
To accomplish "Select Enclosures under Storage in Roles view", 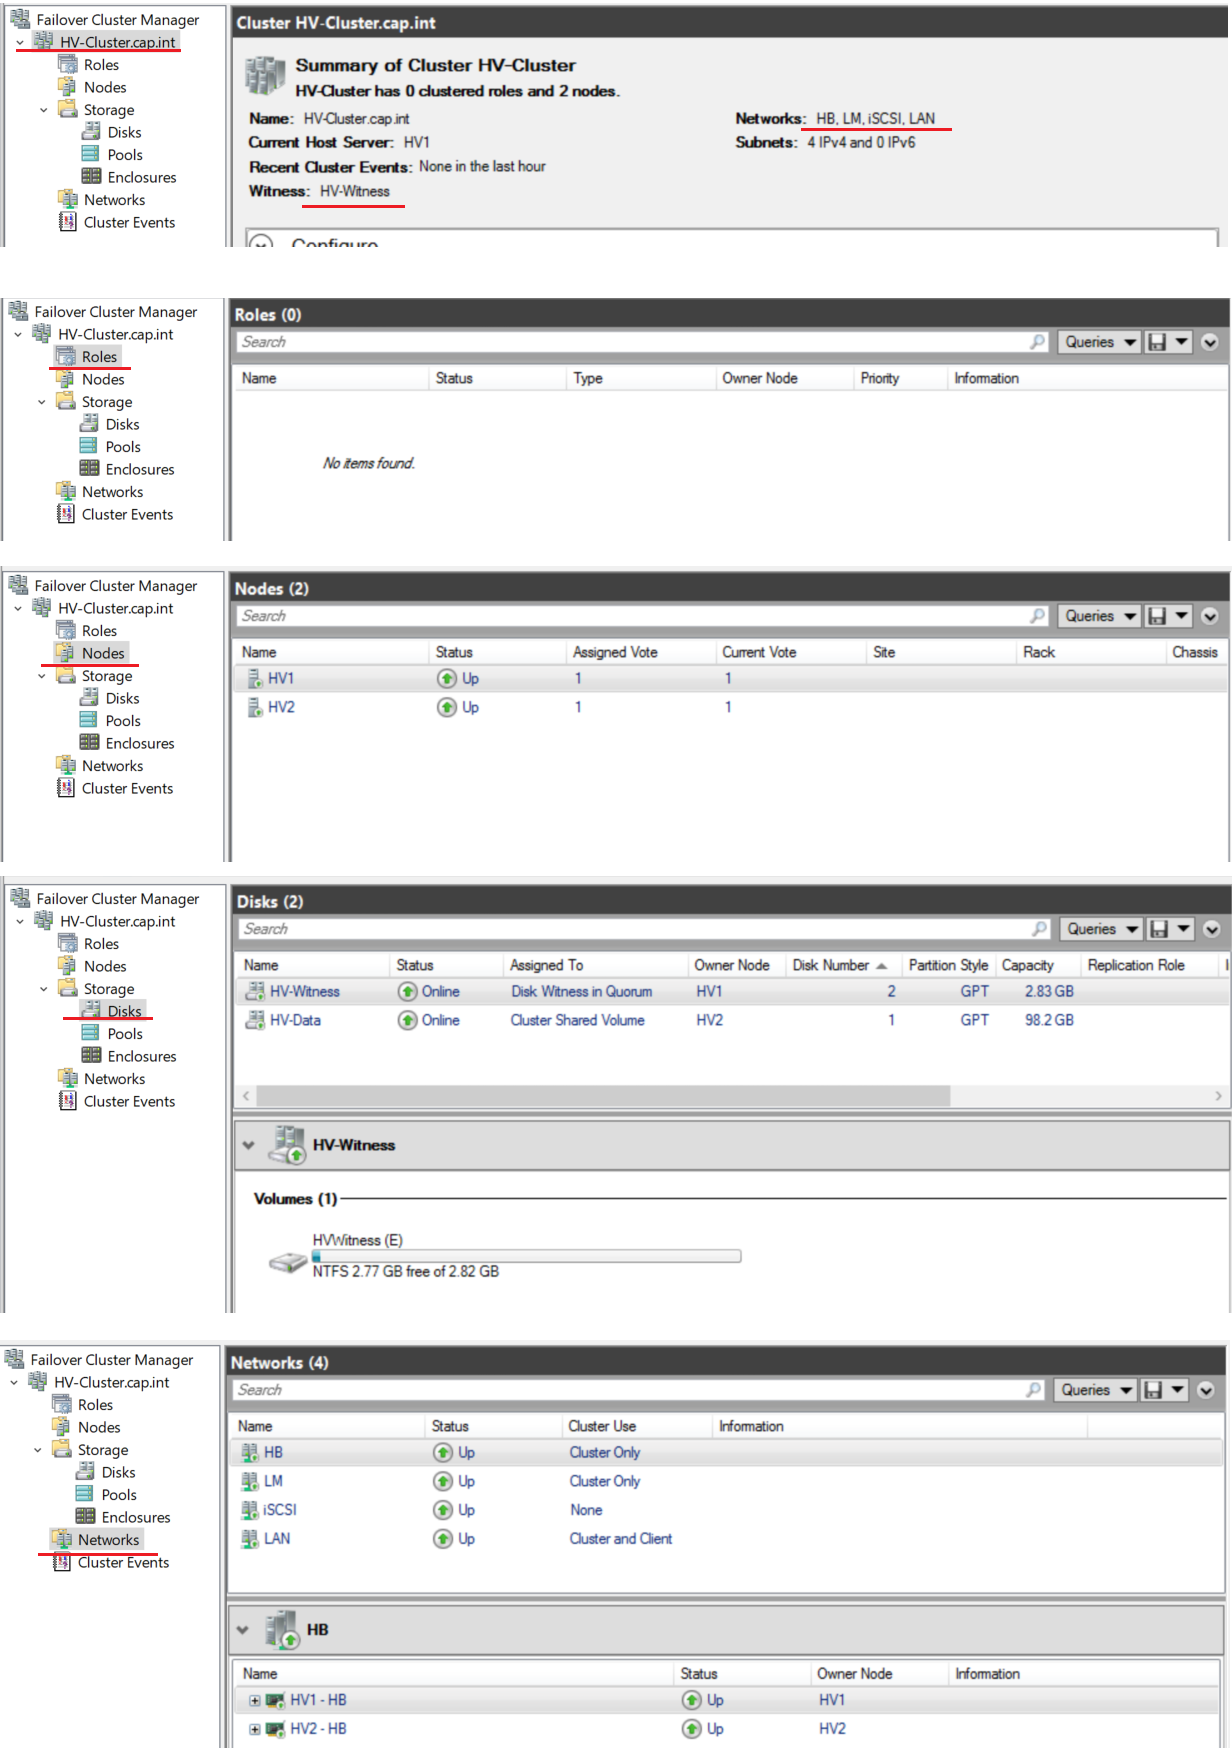I will [x=140, y=469].
